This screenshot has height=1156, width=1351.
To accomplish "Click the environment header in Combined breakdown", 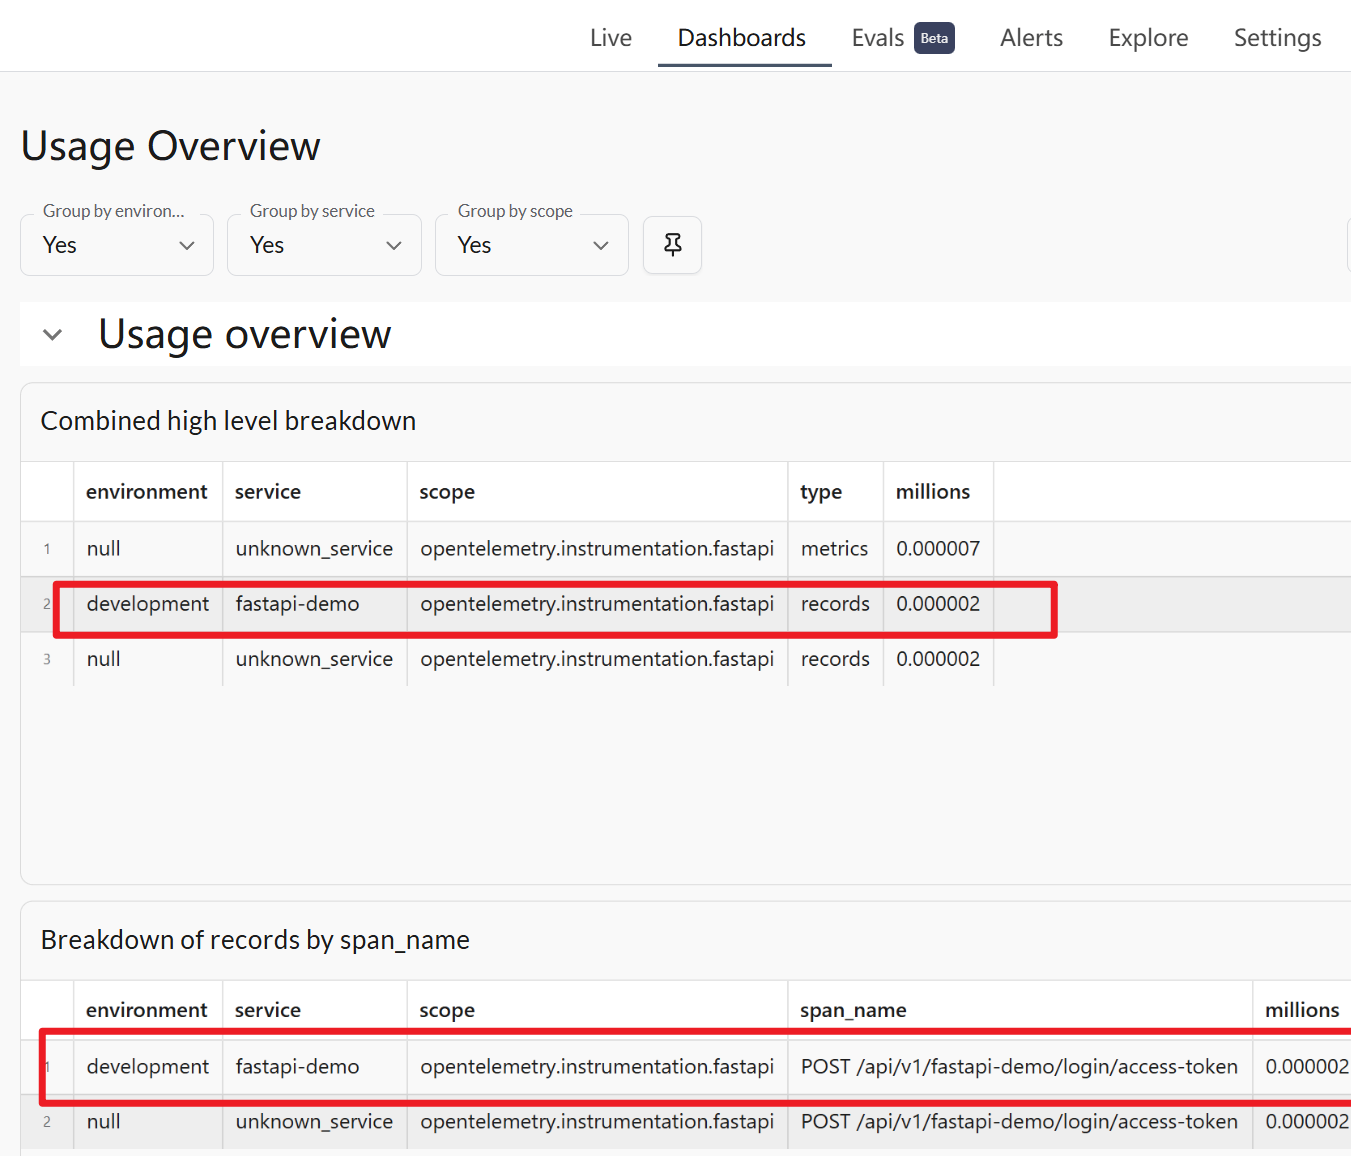I will pyautogui.click(x=146, y=492).
